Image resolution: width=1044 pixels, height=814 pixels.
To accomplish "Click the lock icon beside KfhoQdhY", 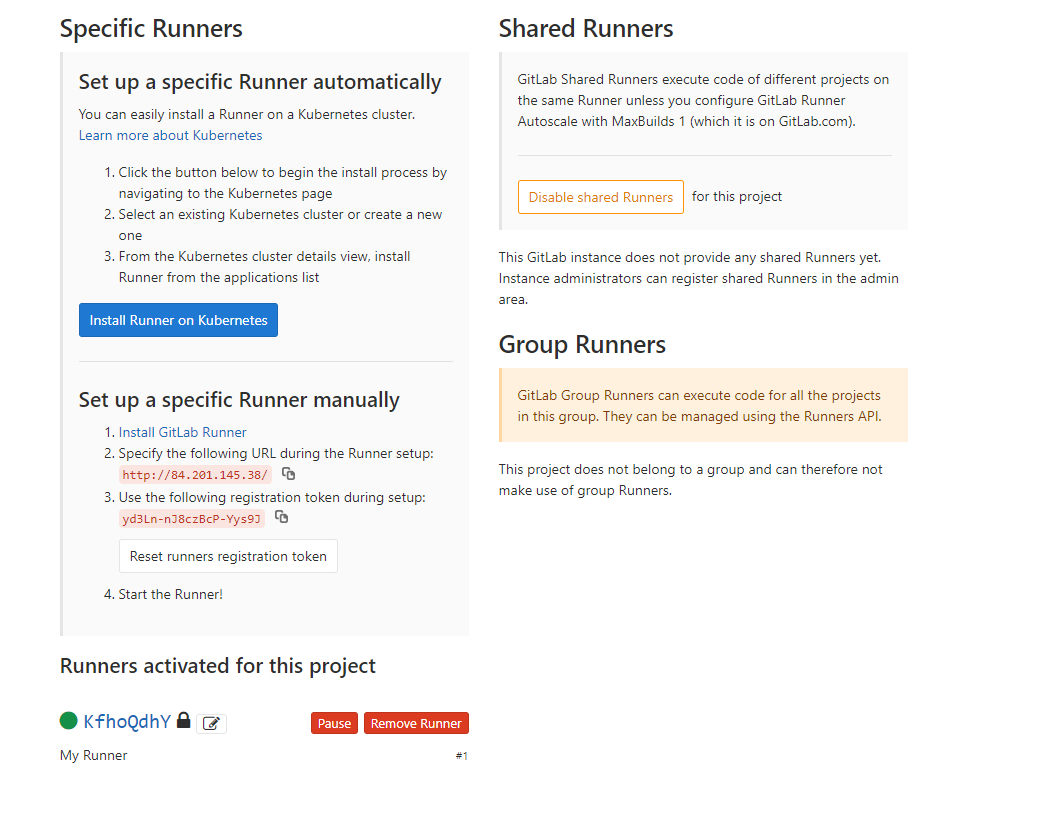I will (x=183, y=720).
